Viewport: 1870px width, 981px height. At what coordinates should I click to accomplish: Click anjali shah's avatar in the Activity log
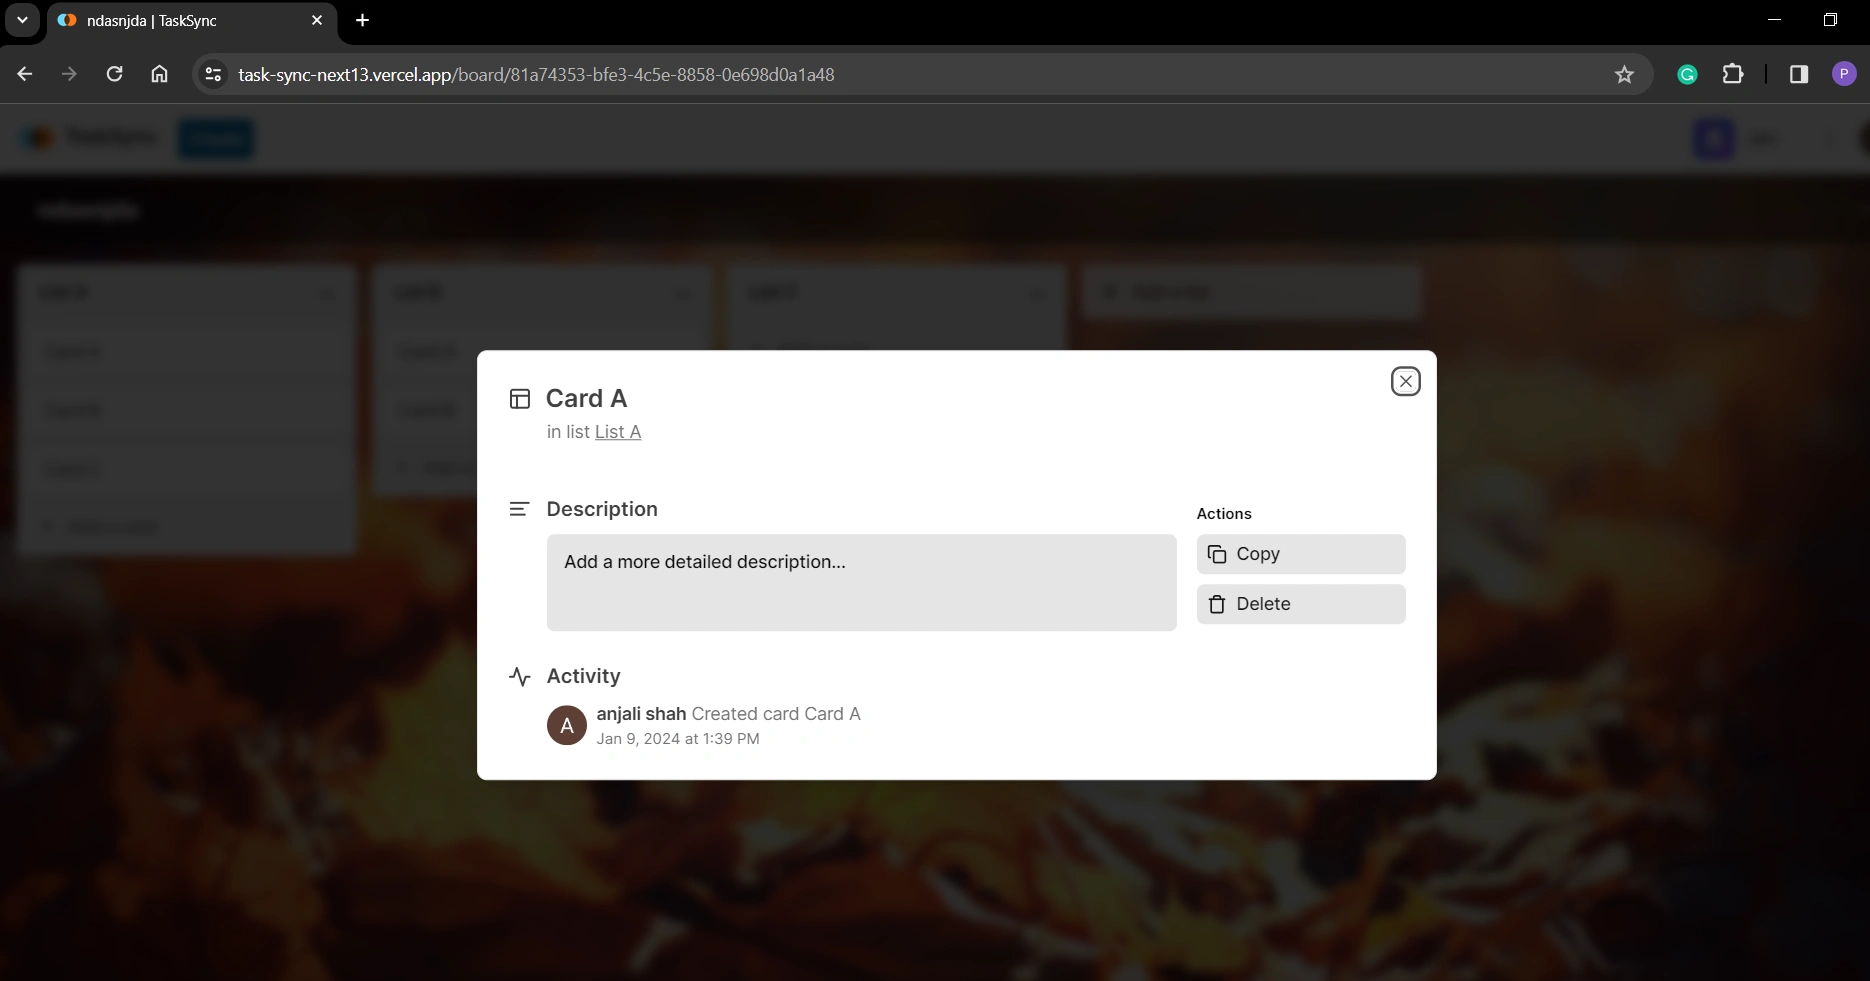tap(567, 725)
